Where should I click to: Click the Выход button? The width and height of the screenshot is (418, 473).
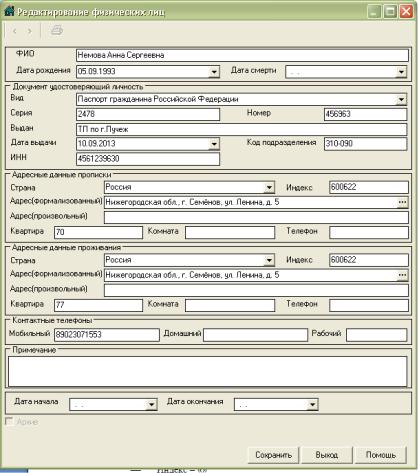click(327, 455)
